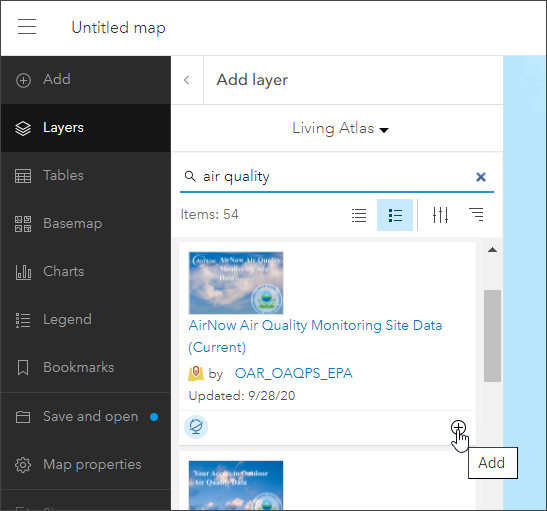Open the OAR_OAQPS_EPA owner profile
This screenshot has width=547, height=511.
pyautogui.click(x=293, y=374)
